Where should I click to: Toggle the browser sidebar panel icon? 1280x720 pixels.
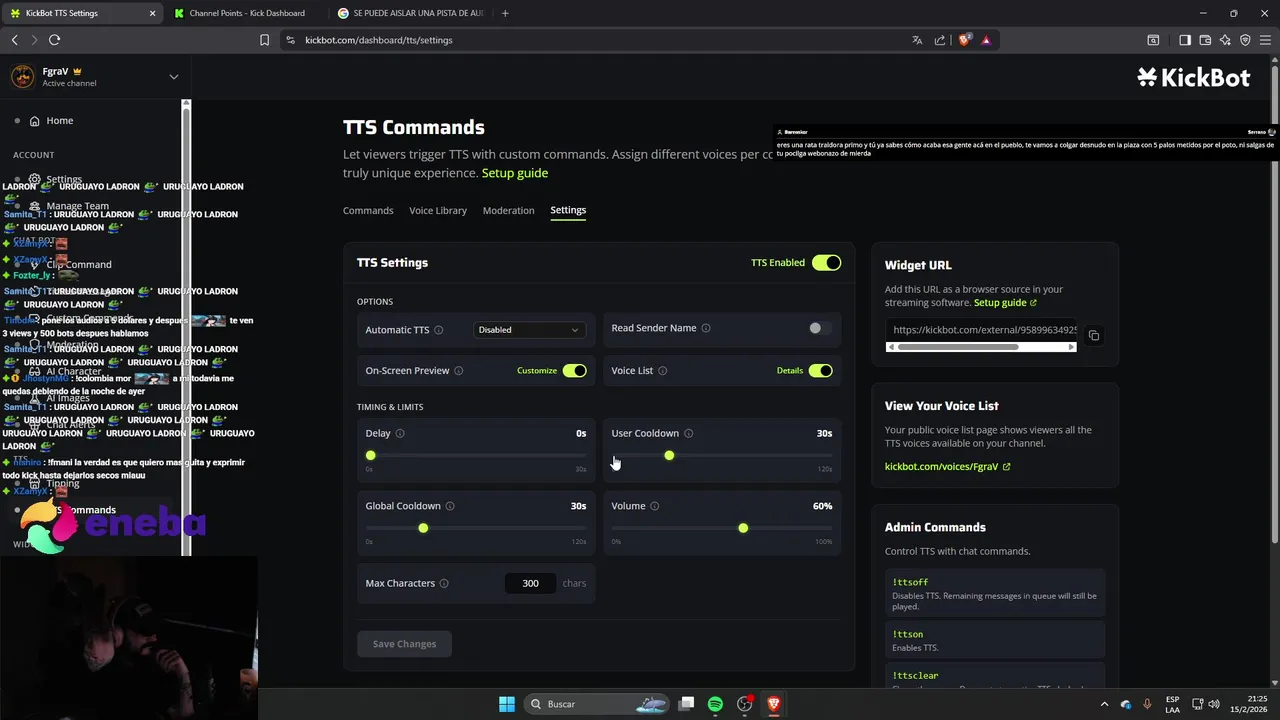[1185, 40]
